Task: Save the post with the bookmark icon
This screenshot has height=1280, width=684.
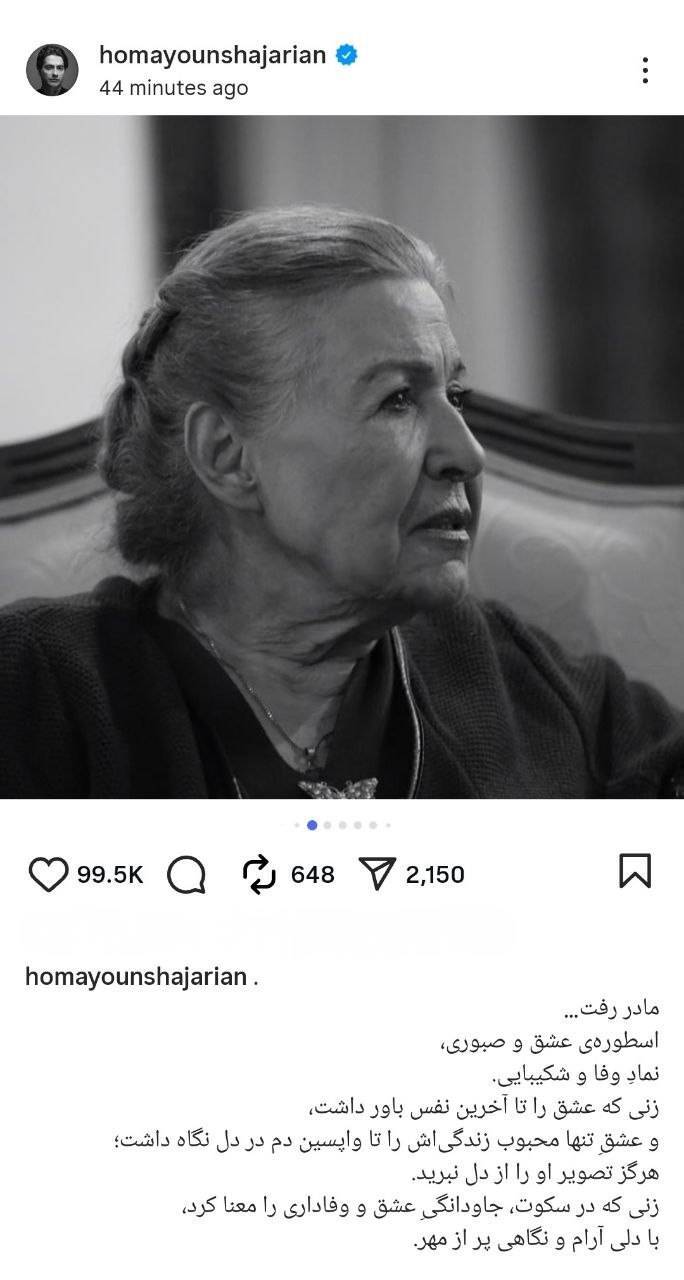Action: point(635,871)
